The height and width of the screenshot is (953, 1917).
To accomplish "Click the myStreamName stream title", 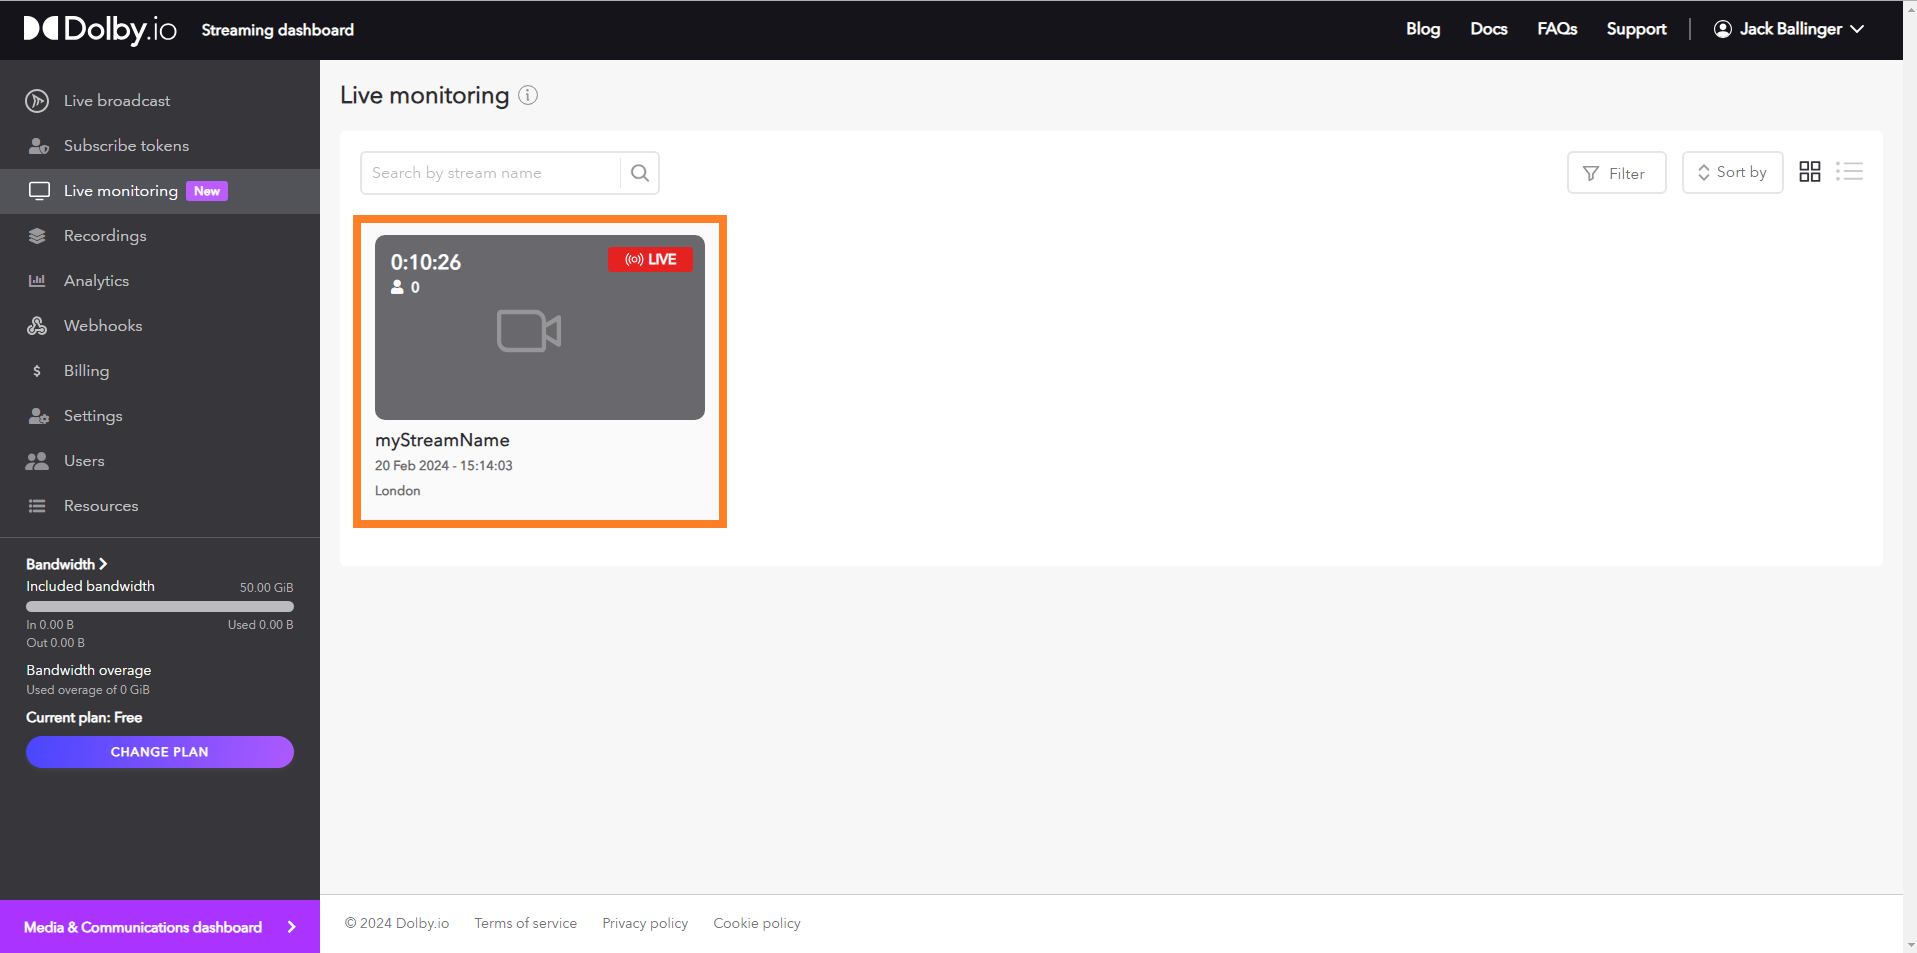I will [x=442, y=440].
